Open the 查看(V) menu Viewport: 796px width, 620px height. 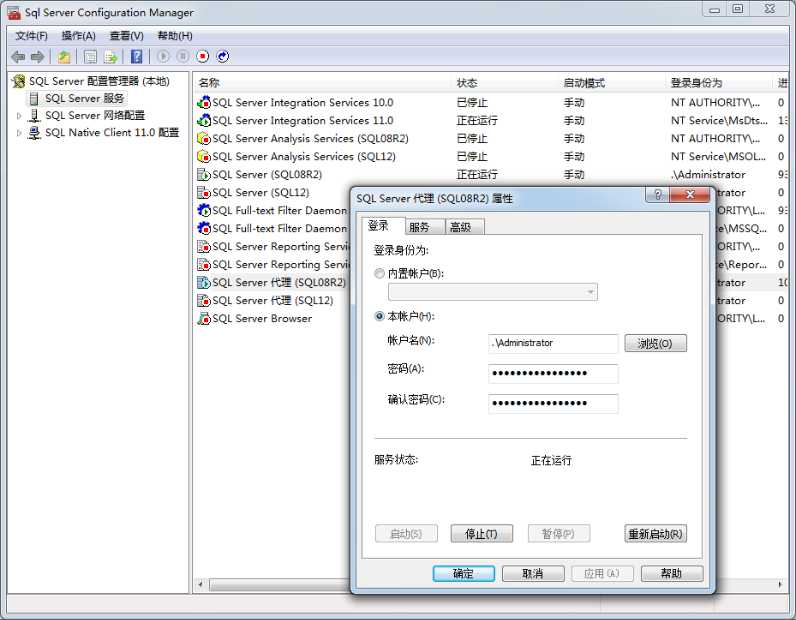(x=126, y=36)
